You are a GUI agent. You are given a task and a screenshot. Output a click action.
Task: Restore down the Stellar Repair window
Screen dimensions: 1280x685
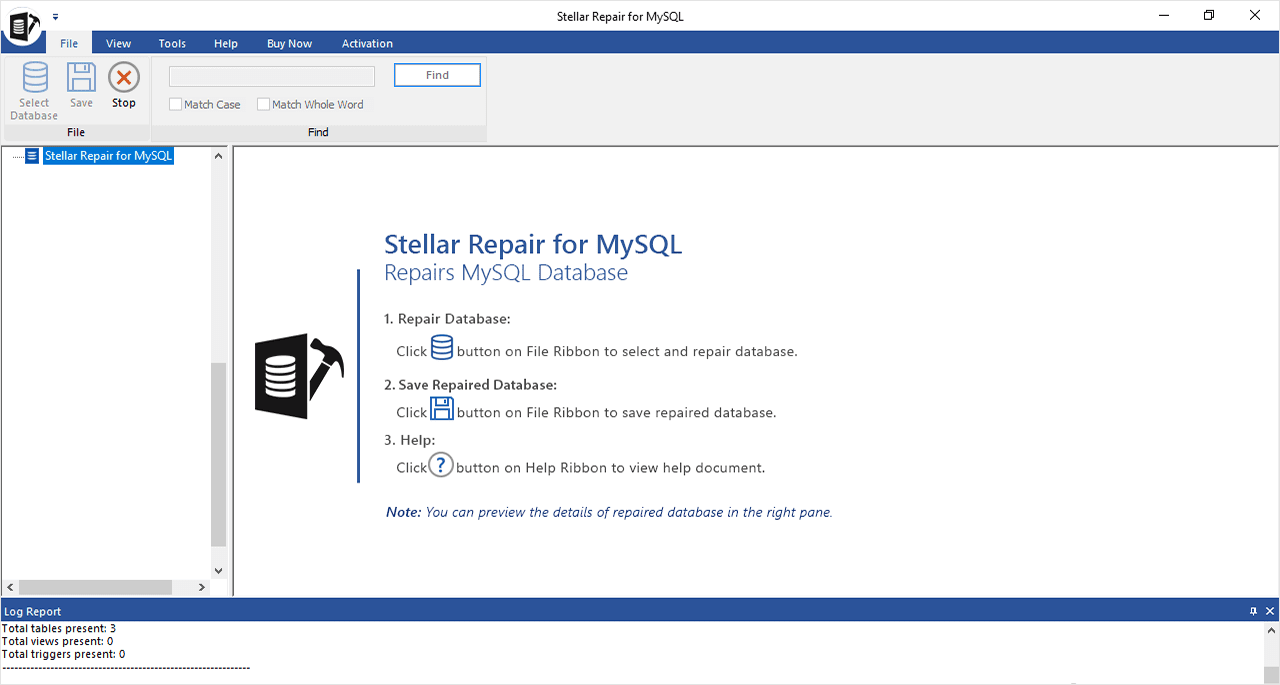[x=1209, y=15]
